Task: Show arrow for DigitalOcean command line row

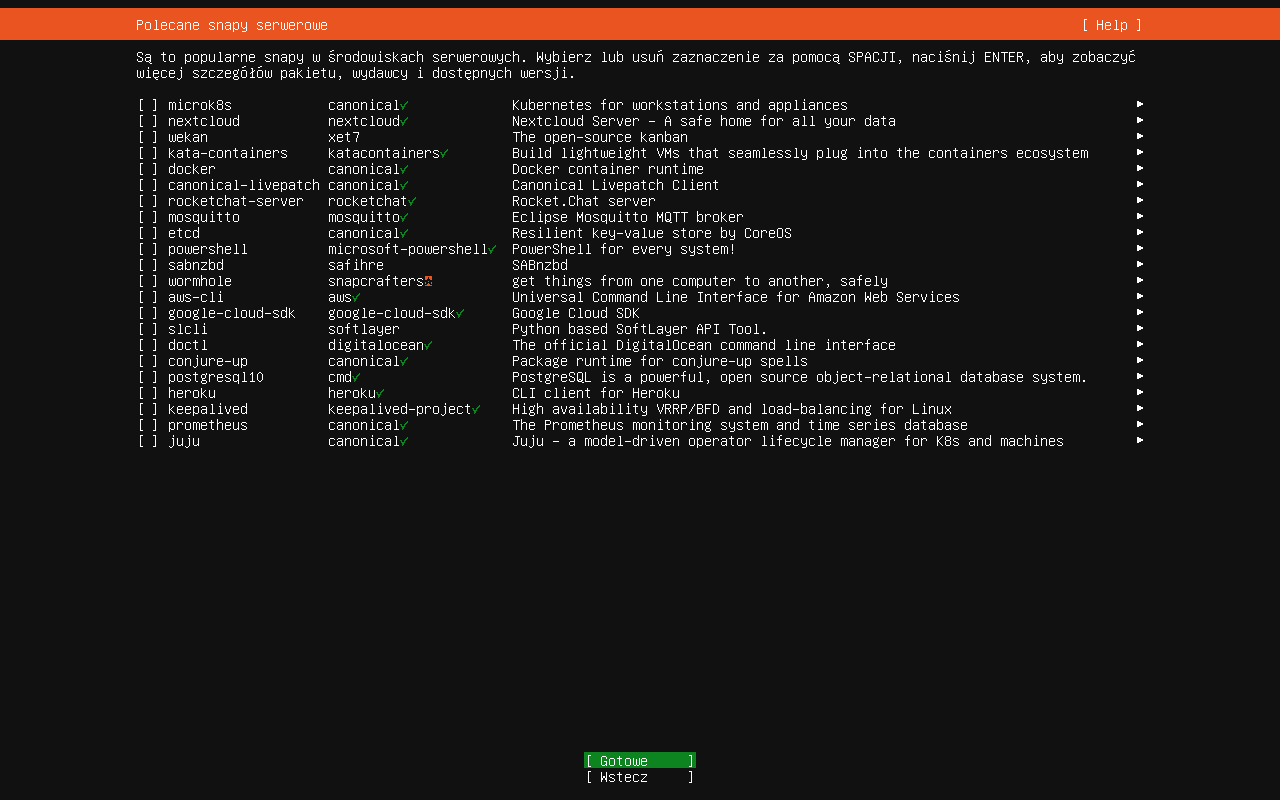Action: click(1140, 344)
